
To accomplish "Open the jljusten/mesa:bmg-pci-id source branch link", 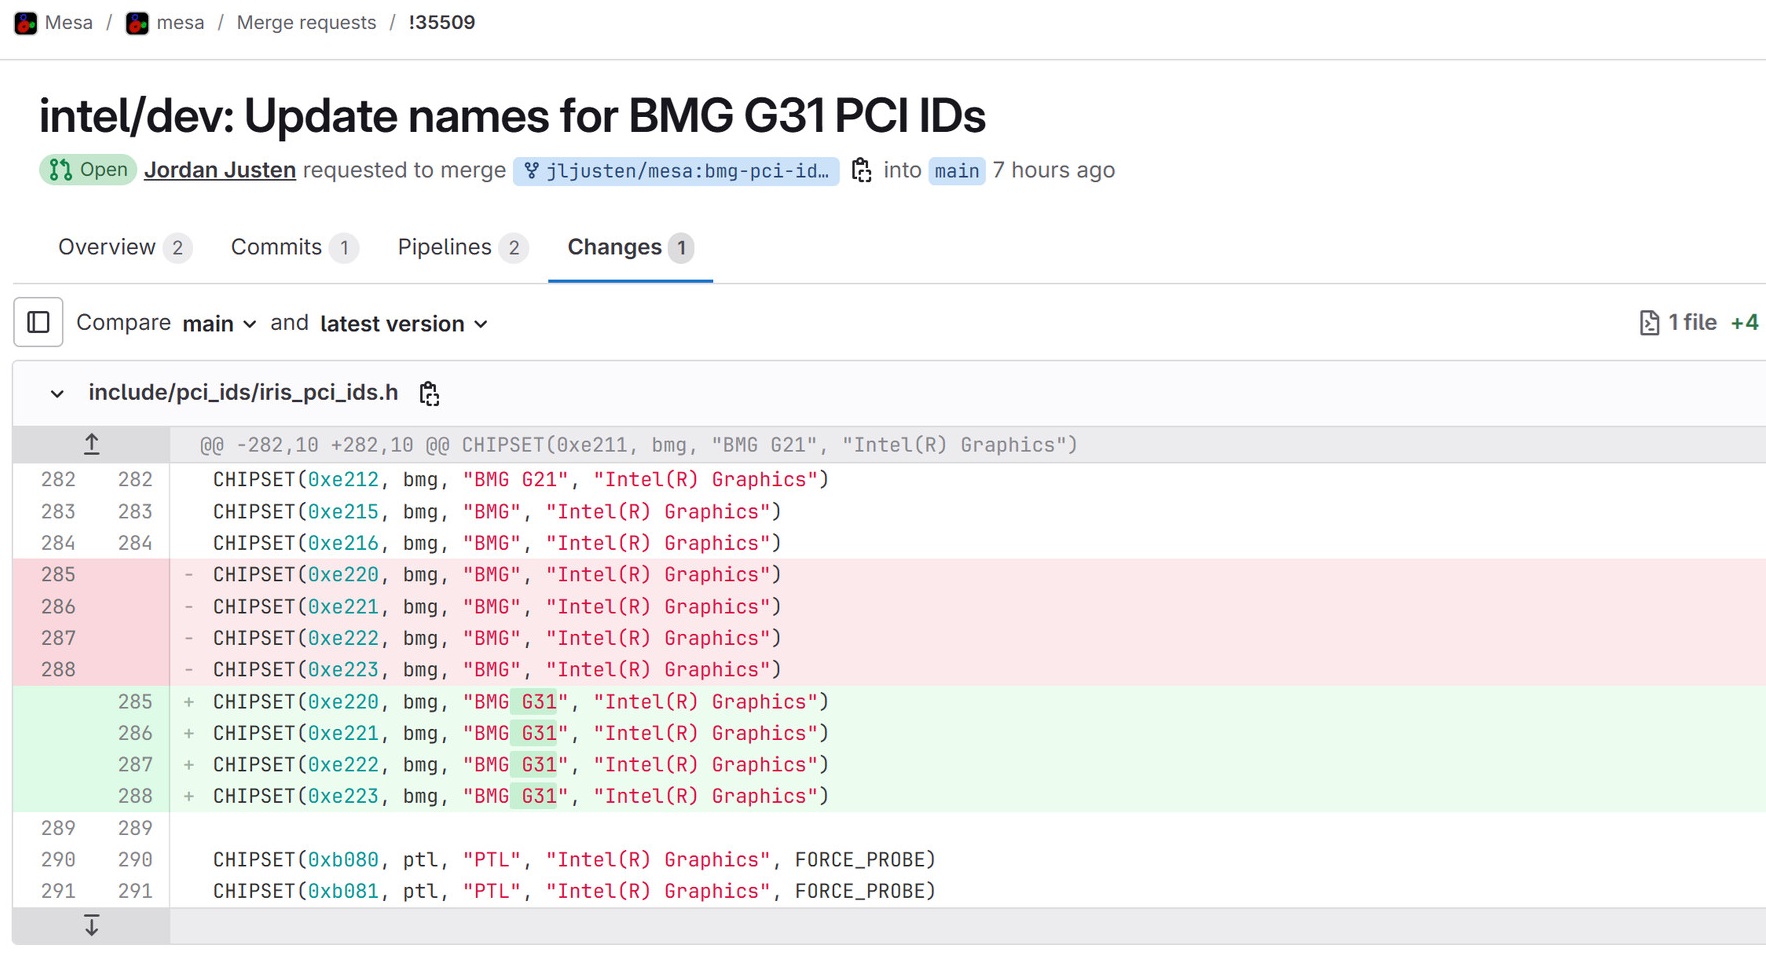I will [x=677, y=171].
